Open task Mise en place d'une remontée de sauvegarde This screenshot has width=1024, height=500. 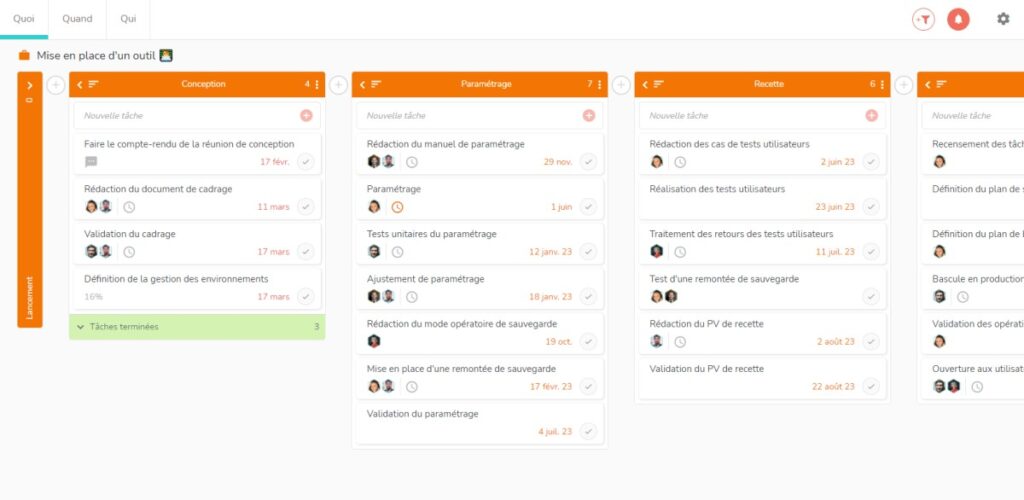(x=462, y=369)
